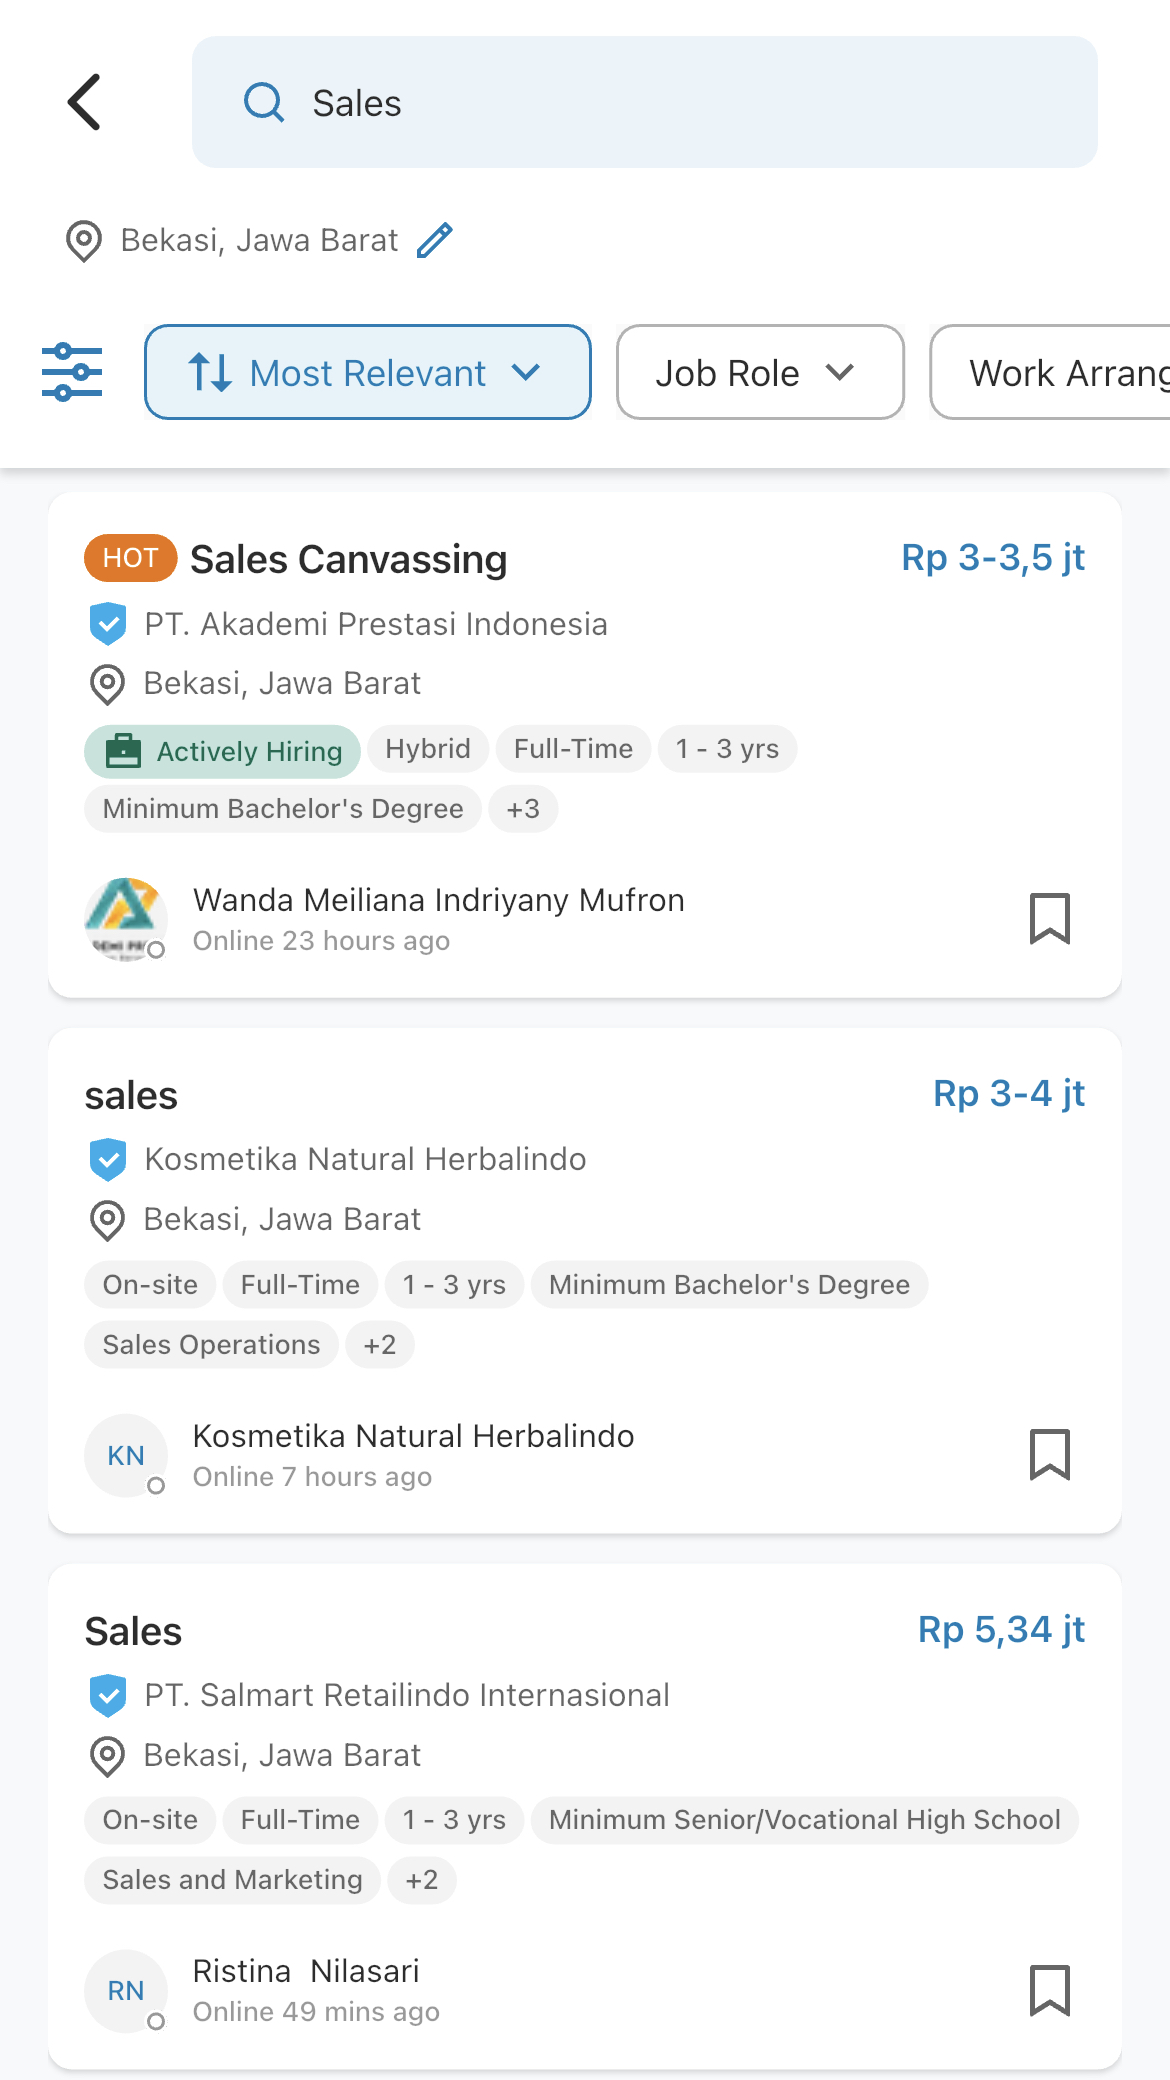The width and height of the screenshot is (1170, 2080).
Task: Open the Work Arrangement filter dropdown
Action: [x=1050, y=372]
